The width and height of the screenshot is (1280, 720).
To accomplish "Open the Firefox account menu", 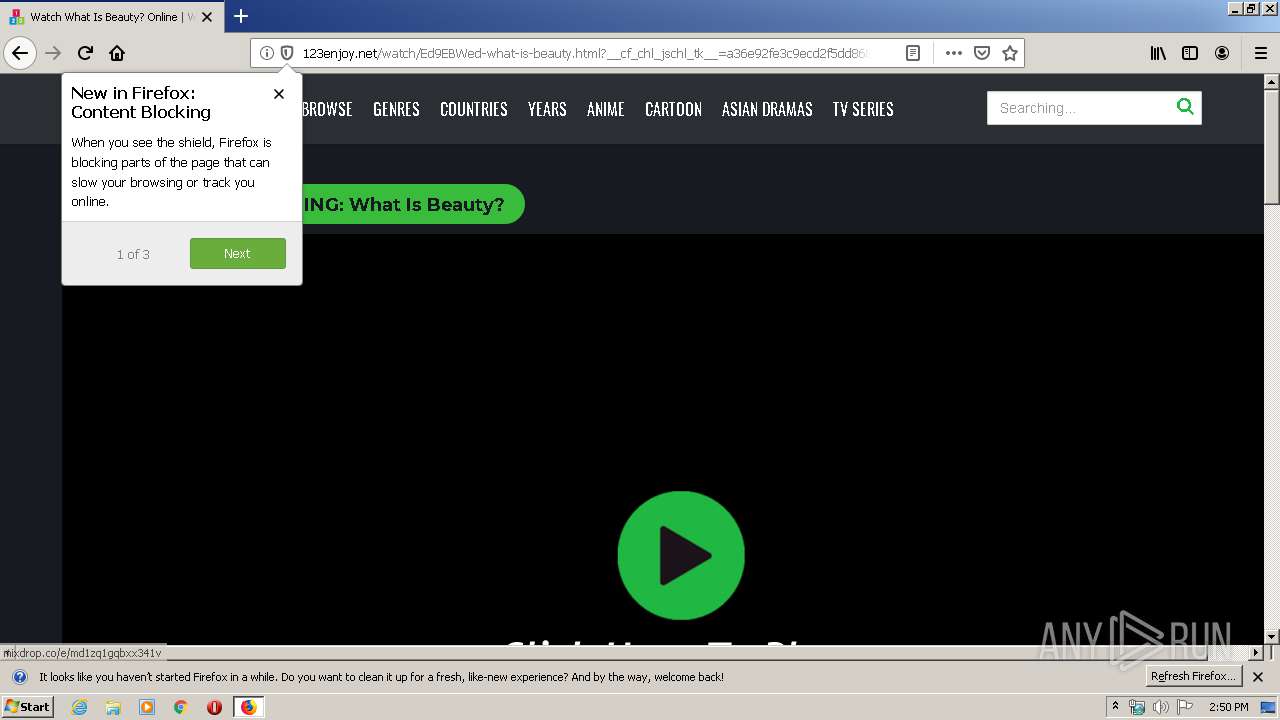I will pyautogui.click(x=1222, y=53).
